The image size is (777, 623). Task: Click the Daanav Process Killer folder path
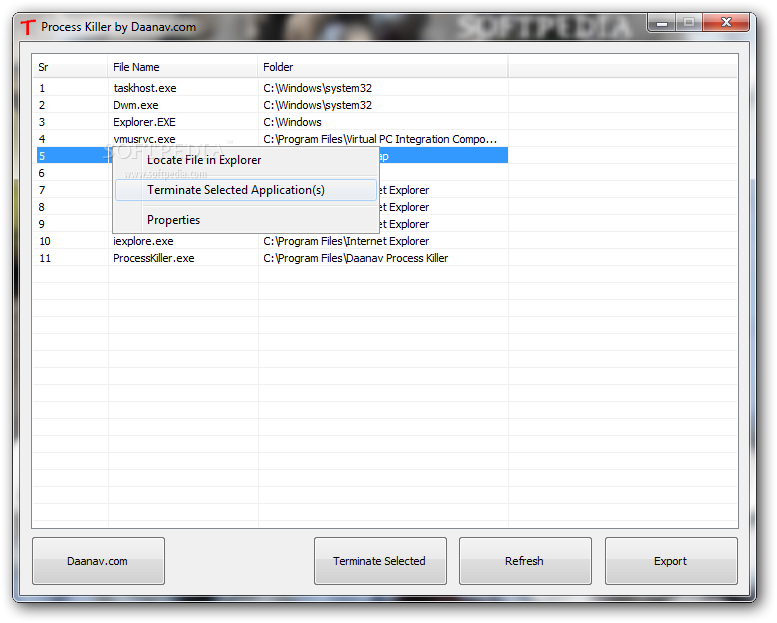pyautogui.click(x=356, y=258)
